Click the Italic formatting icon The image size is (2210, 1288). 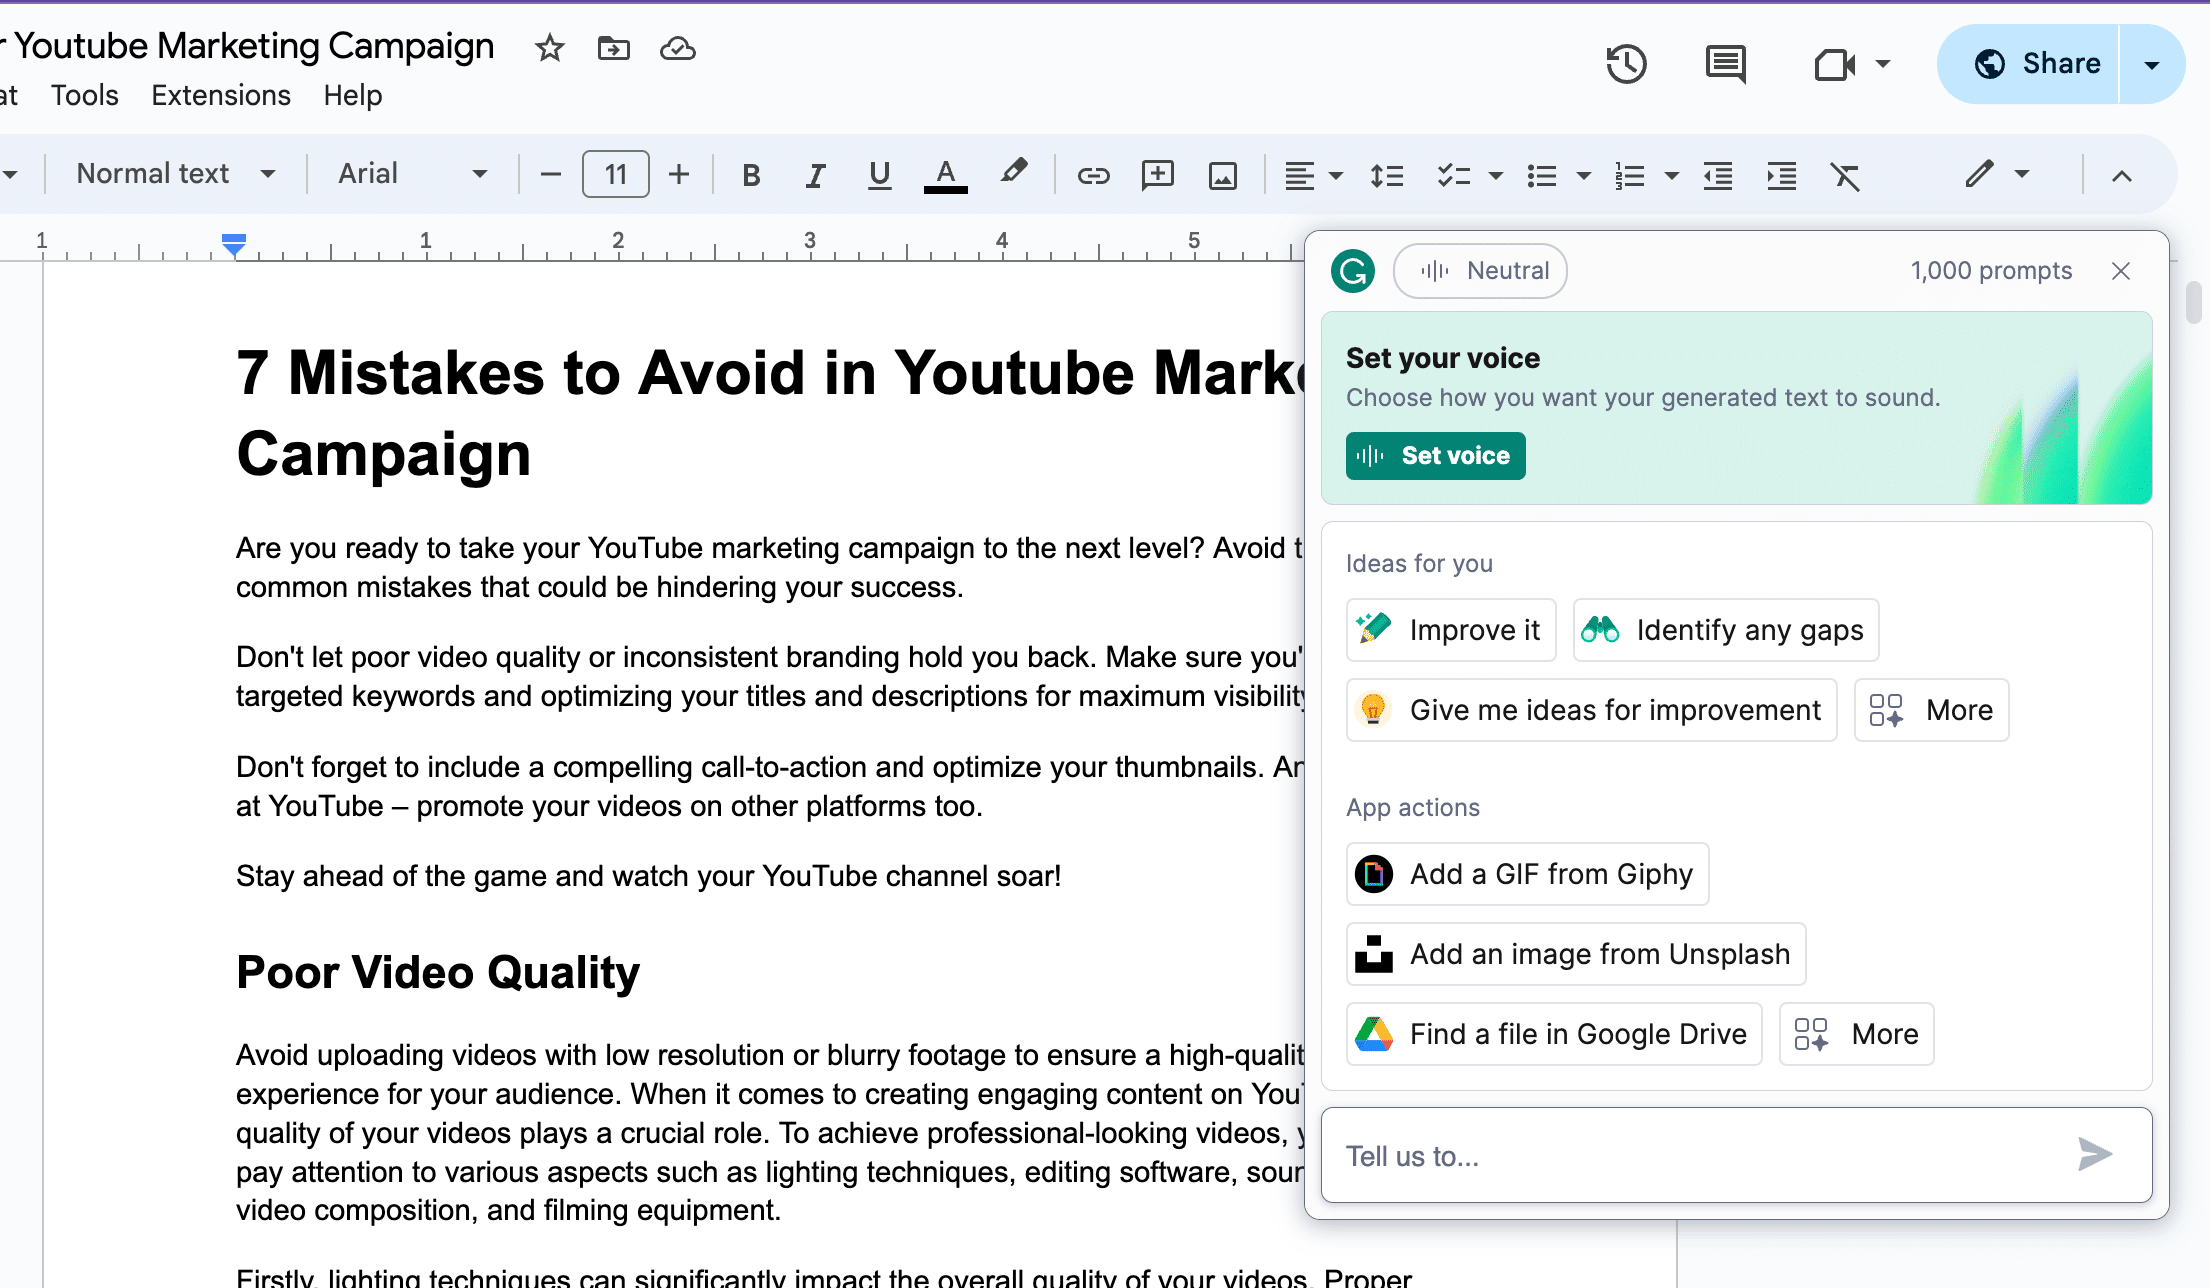click(x=815, y=173)
